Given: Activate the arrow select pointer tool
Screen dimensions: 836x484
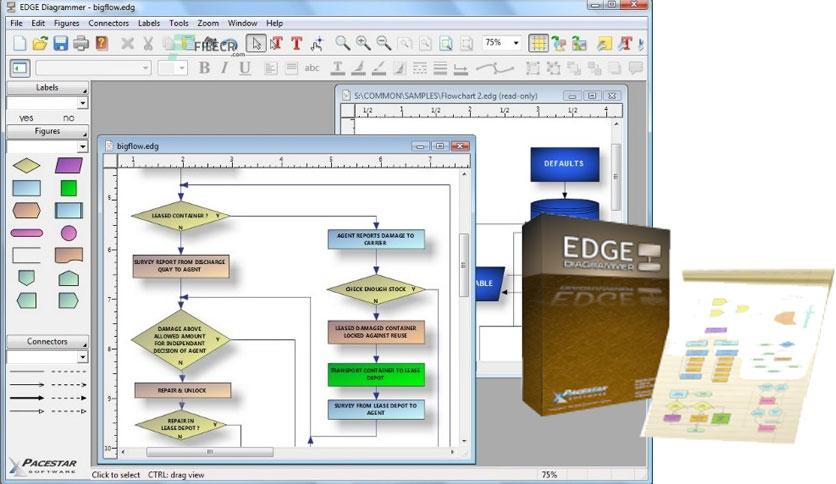Looking at the screenshot, I should pos(256,43).
